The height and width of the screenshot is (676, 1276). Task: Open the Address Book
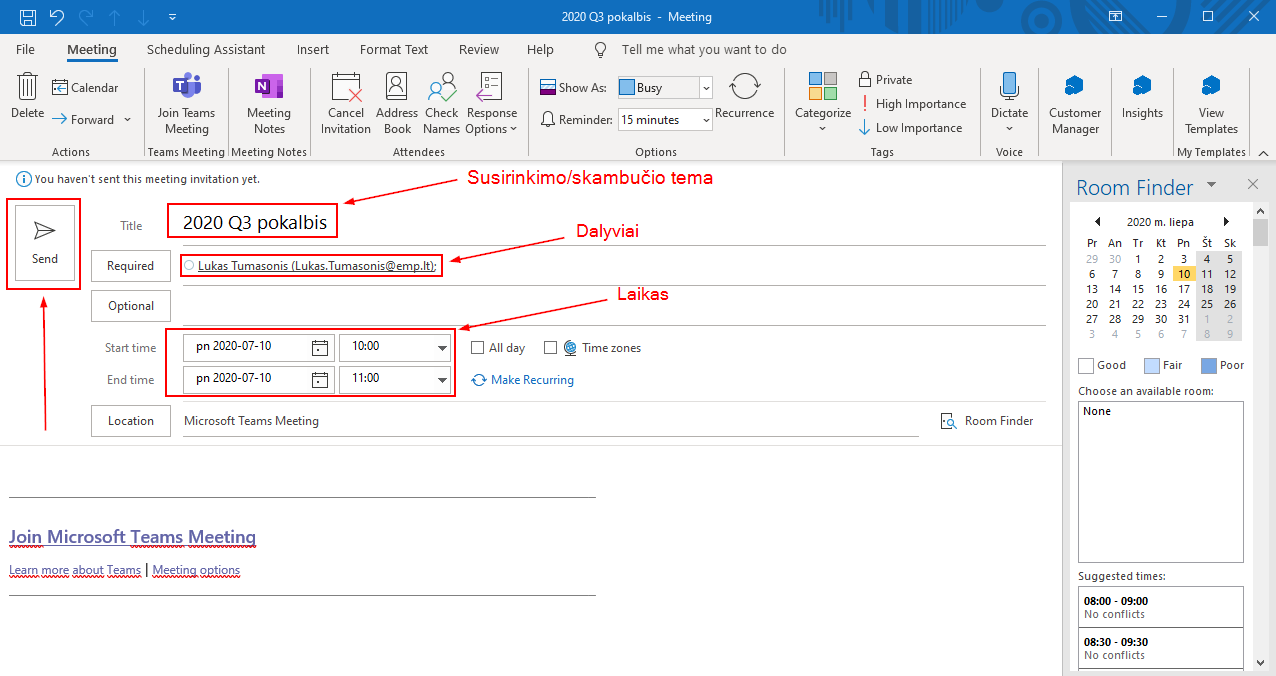click(x=397, y=88)
